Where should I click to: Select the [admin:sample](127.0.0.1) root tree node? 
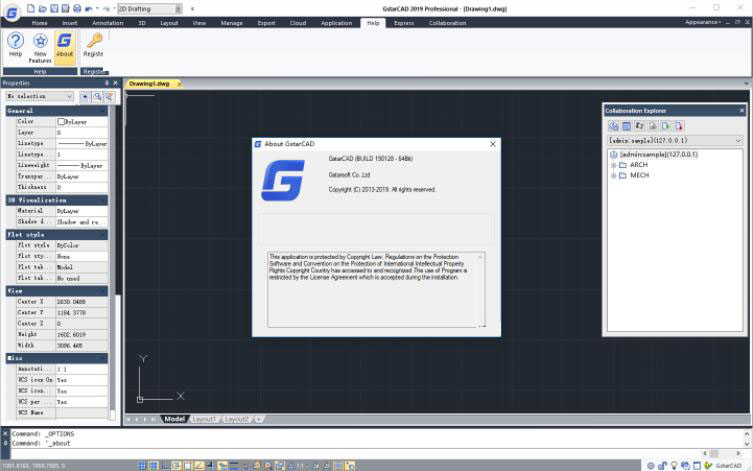coord(658,155)
